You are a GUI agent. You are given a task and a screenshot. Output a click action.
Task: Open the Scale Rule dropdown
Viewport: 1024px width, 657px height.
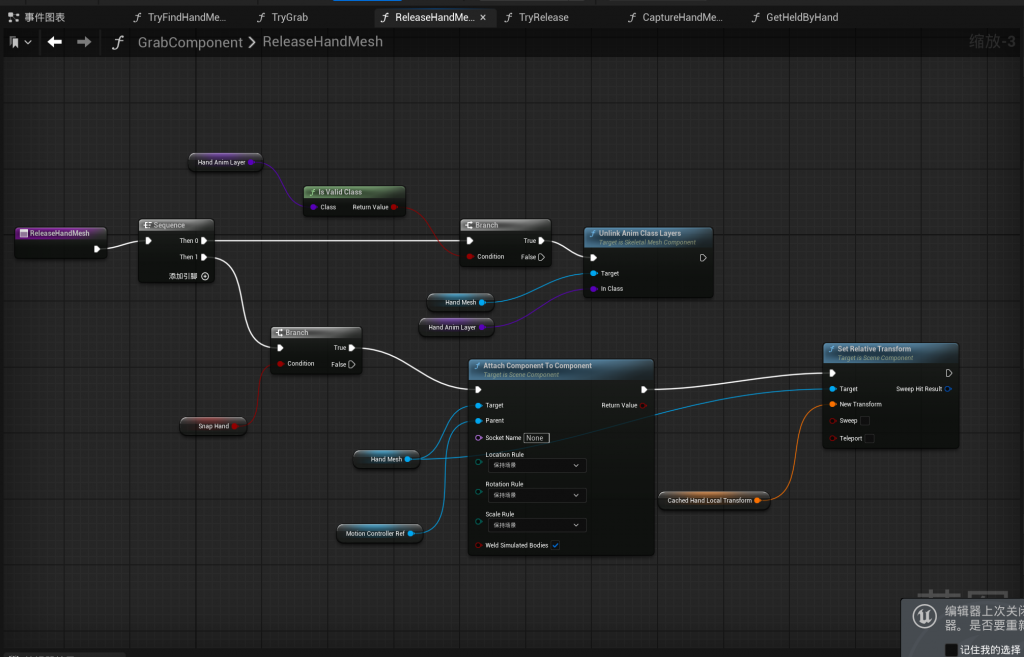point(536,525)
